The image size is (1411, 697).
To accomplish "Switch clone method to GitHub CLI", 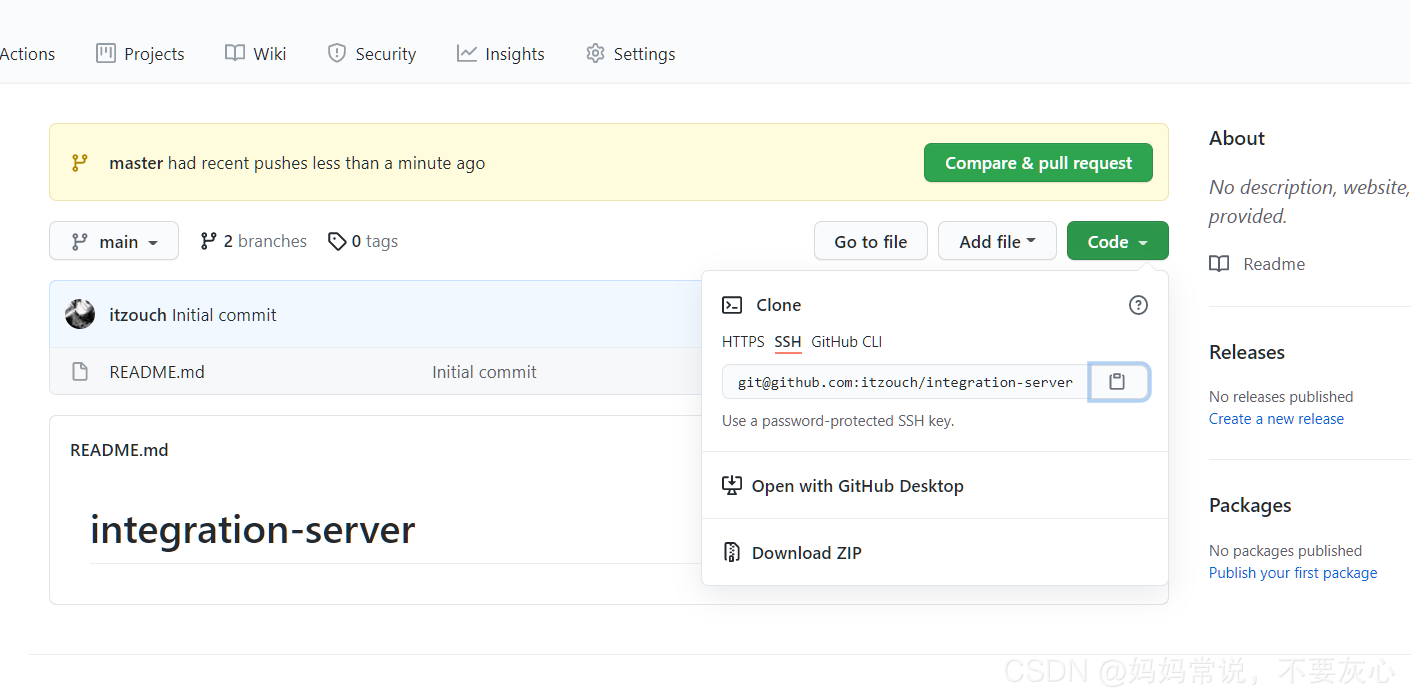I will pyautogui.click(x=846, y=341).
